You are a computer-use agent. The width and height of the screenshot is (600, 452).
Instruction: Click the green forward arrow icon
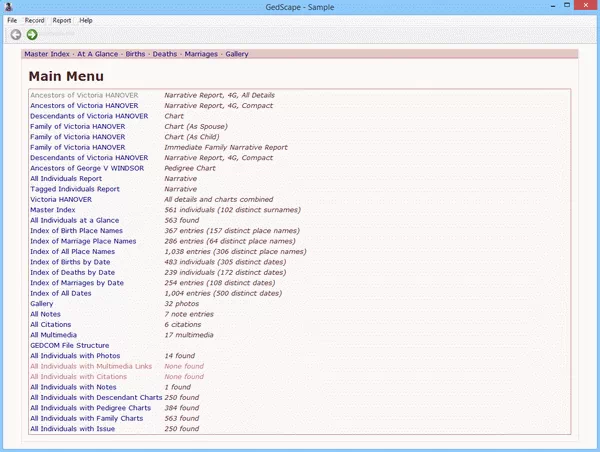32,34
